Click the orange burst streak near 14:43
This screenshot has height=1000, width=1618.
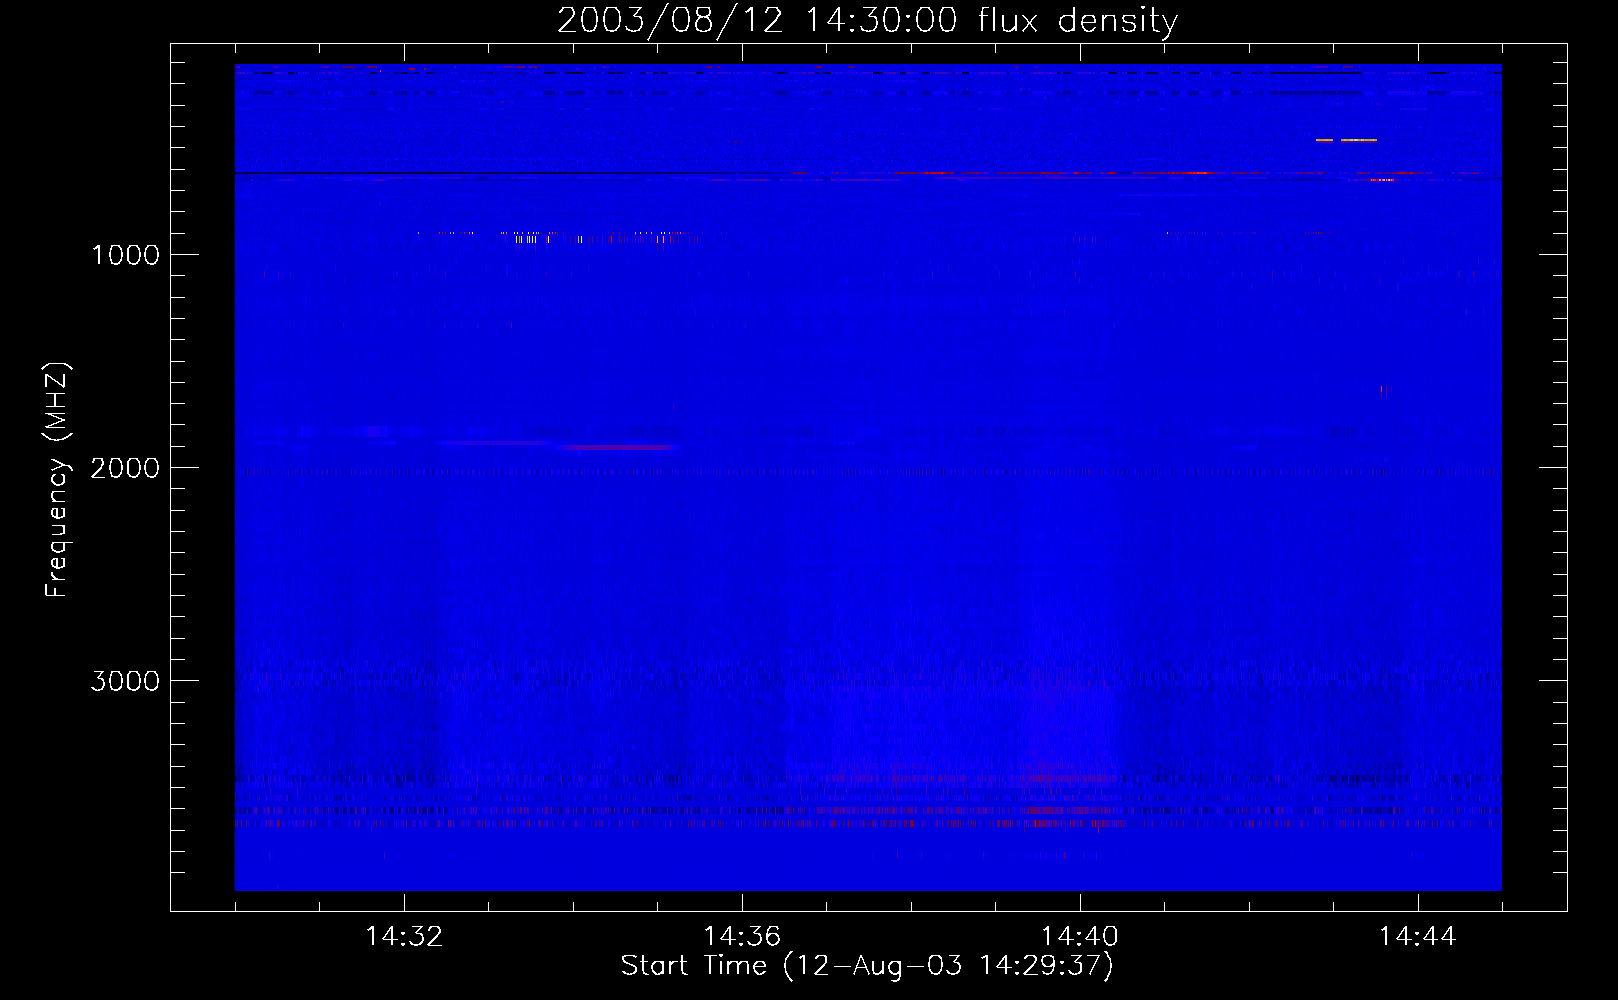point(1347,140)
